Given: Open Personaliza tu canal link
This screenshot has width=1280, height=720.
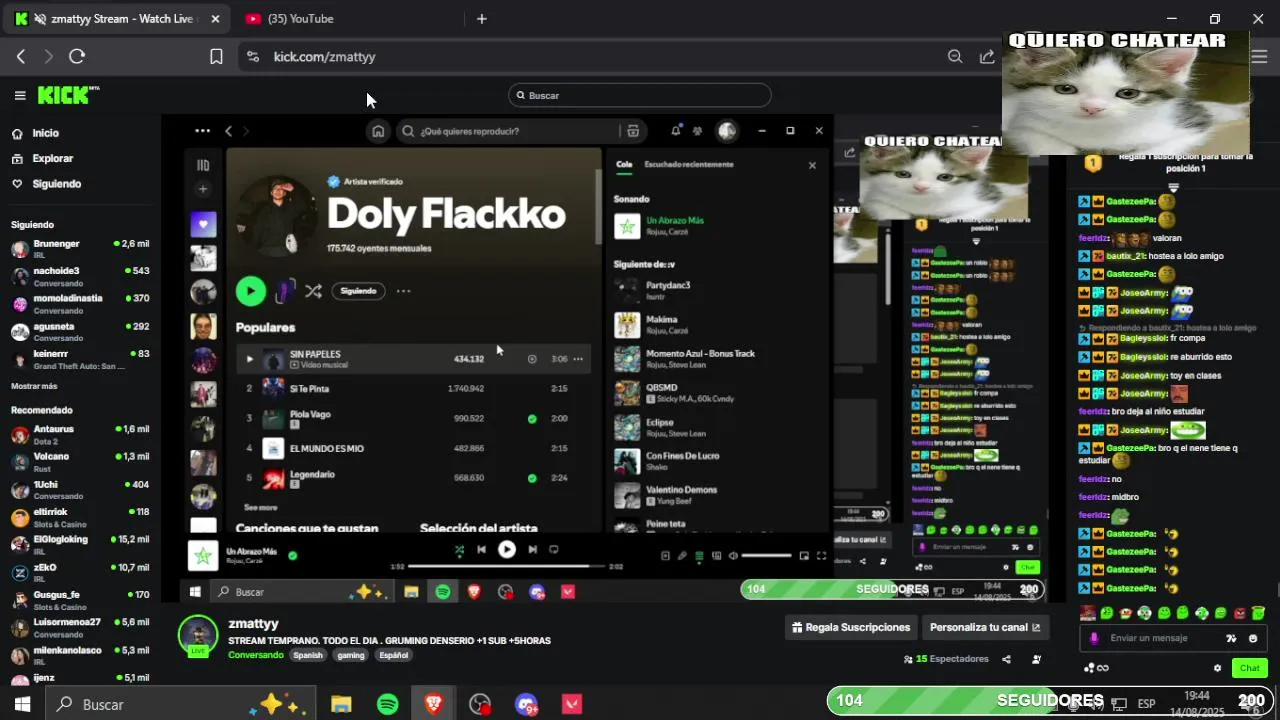Looking at the screenshot, I should (985, 627).
